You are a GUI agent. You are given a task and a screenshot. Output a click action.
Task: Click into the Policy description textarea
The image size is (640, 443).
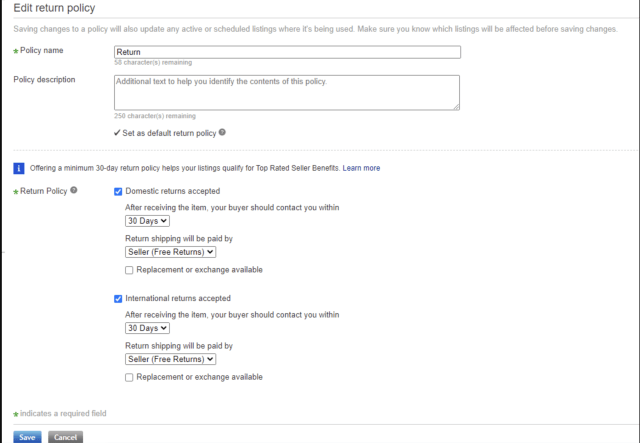coord(287,92)
